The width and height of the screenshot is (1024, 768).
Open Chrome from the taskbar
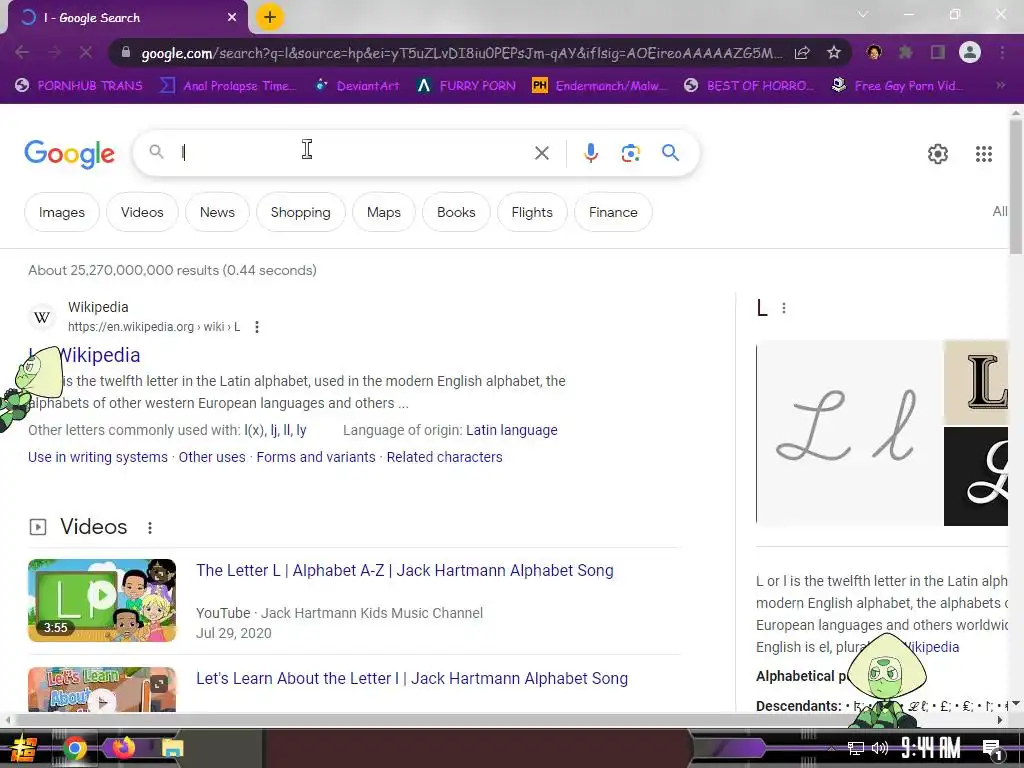(x=74, y=748)
